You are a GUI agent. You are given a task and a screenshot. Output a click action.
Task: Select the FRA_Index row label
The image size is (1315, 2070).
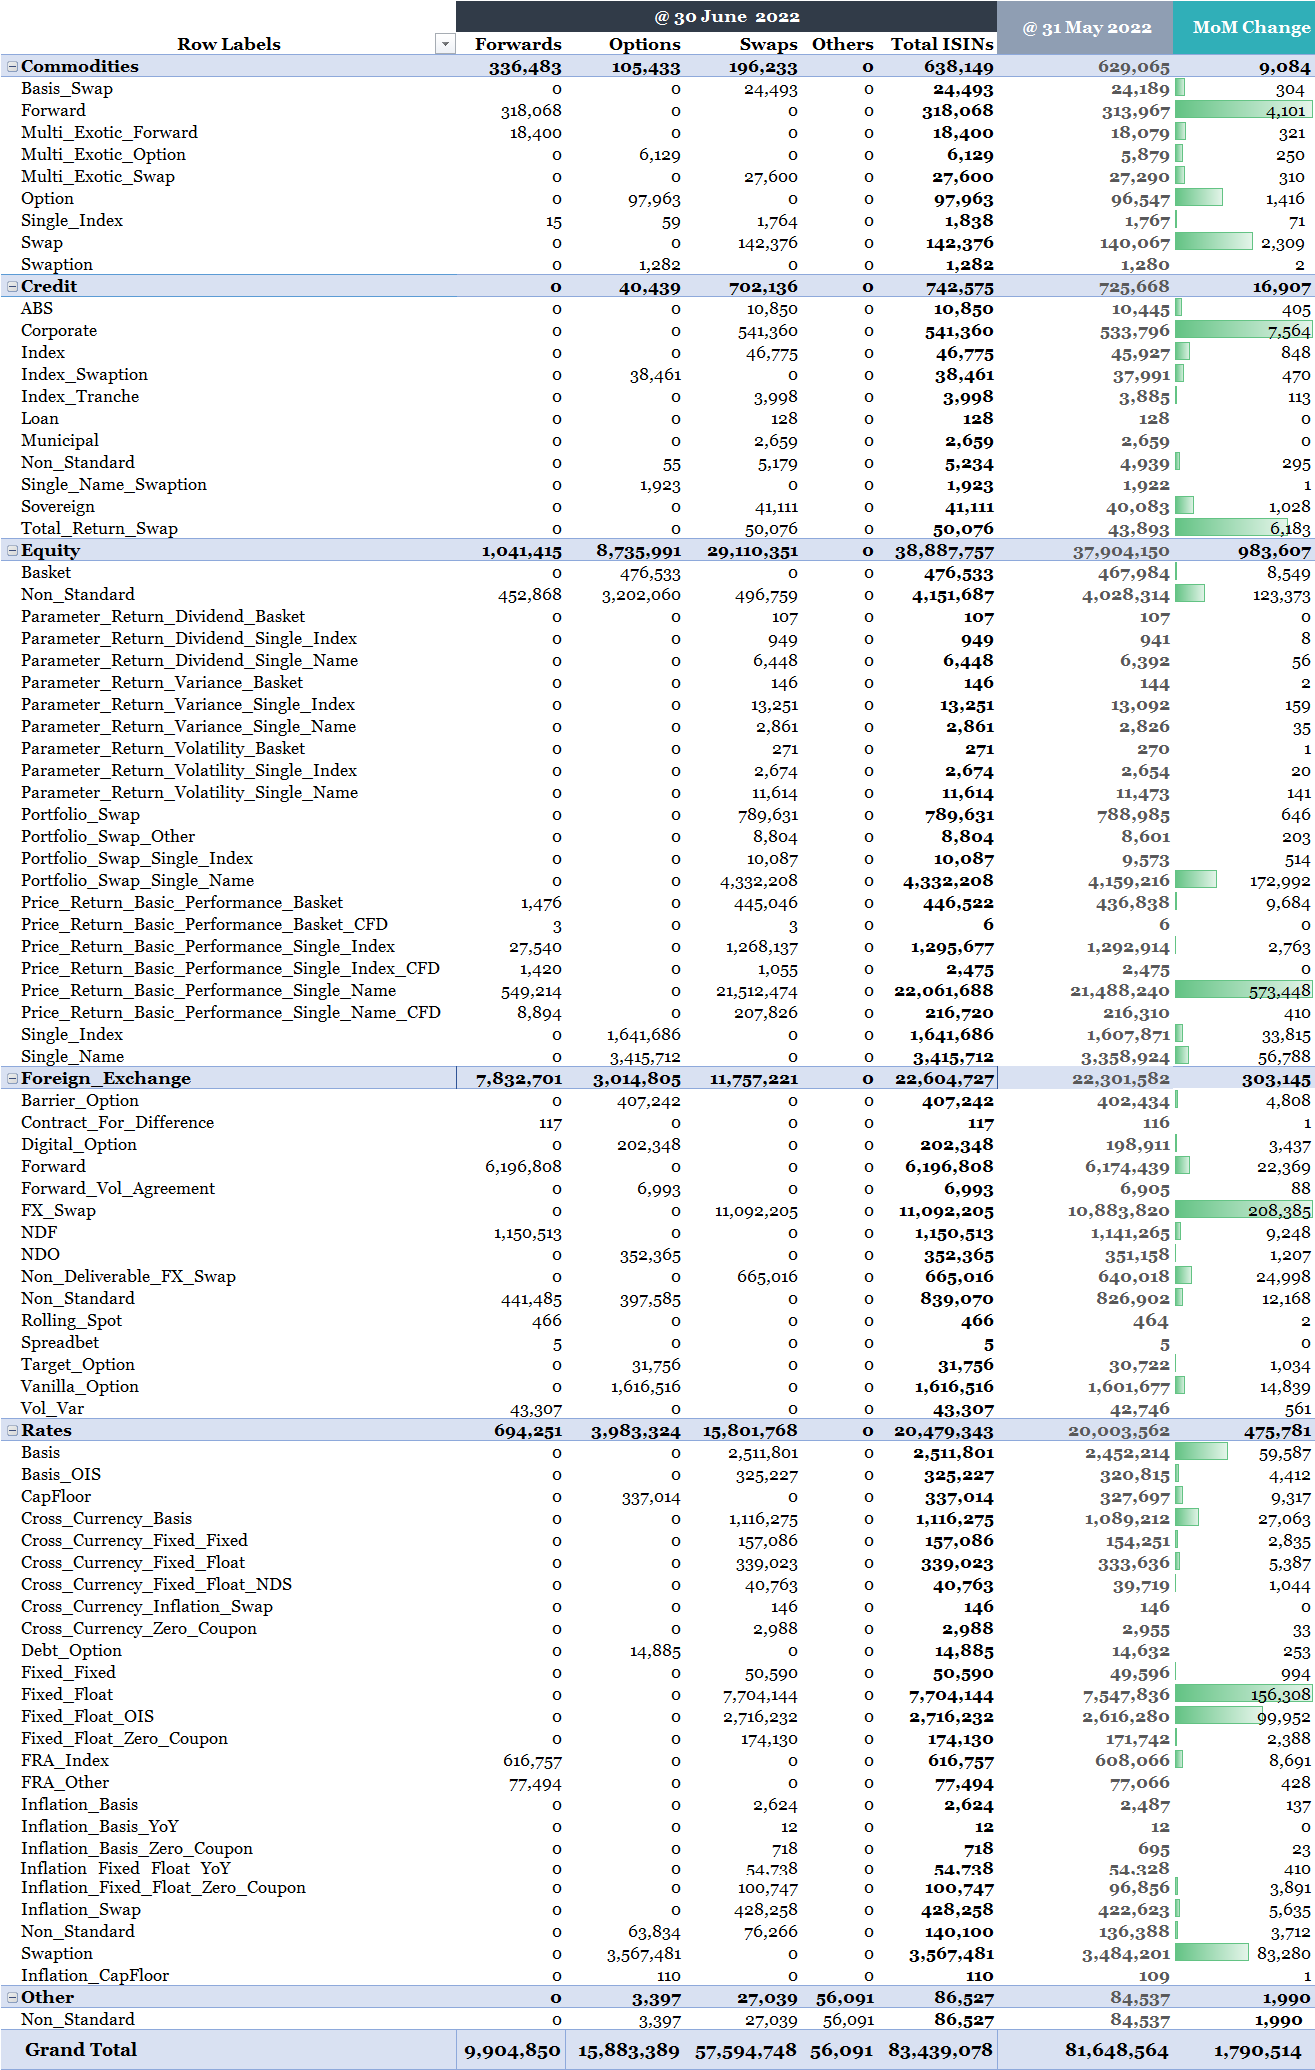(65, 1760)
